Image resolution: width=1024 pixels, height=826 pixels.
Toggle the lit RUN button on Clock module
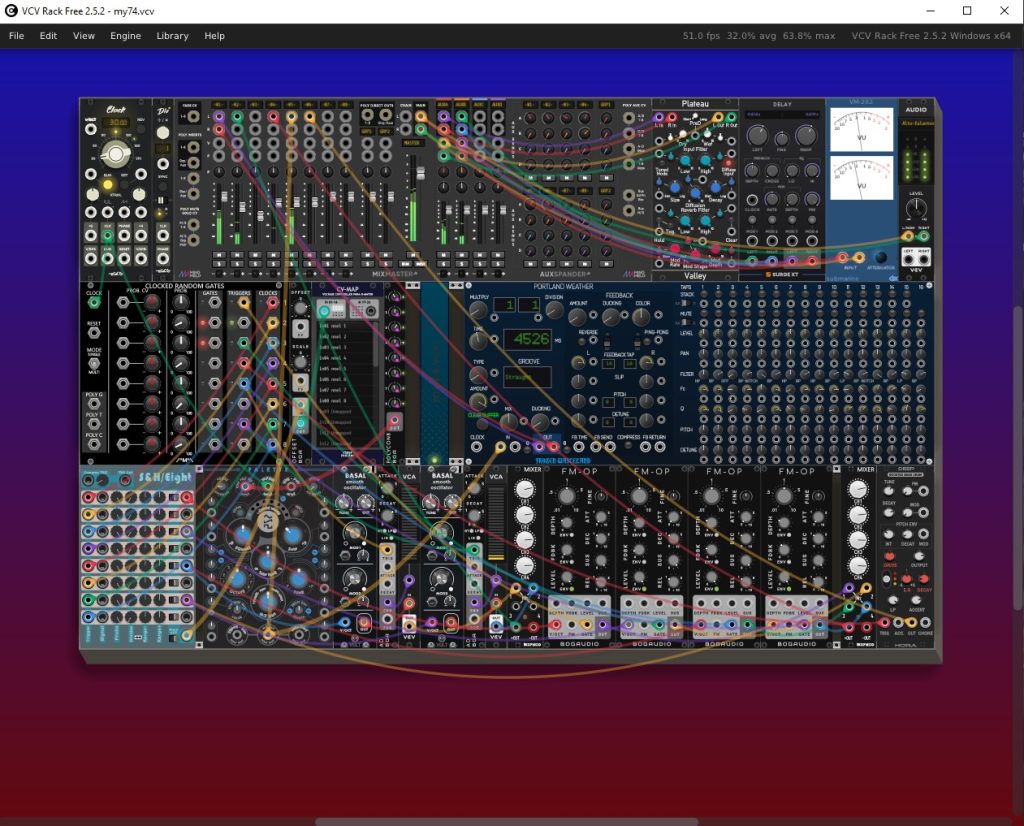(x=108, y=185)
